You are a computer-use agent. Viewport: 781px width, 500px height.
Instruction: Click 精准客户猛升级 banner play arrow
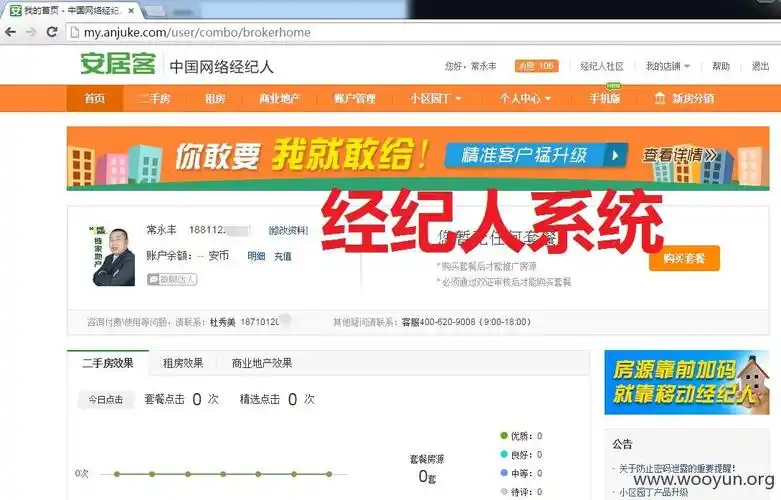(x=615, y=155)
